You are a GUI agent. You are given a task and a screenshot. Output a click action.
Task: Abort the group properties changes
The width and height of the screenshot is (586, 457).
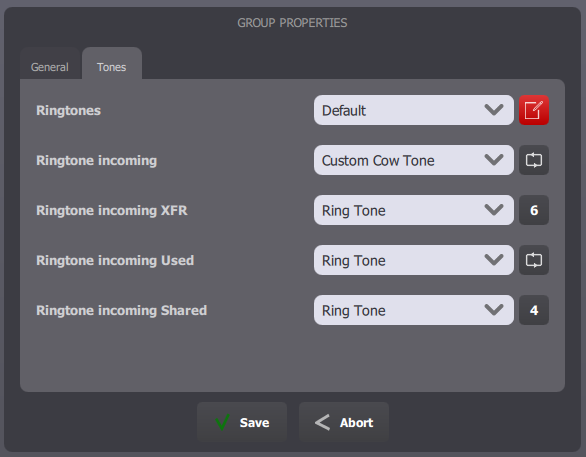pos(344,422)
